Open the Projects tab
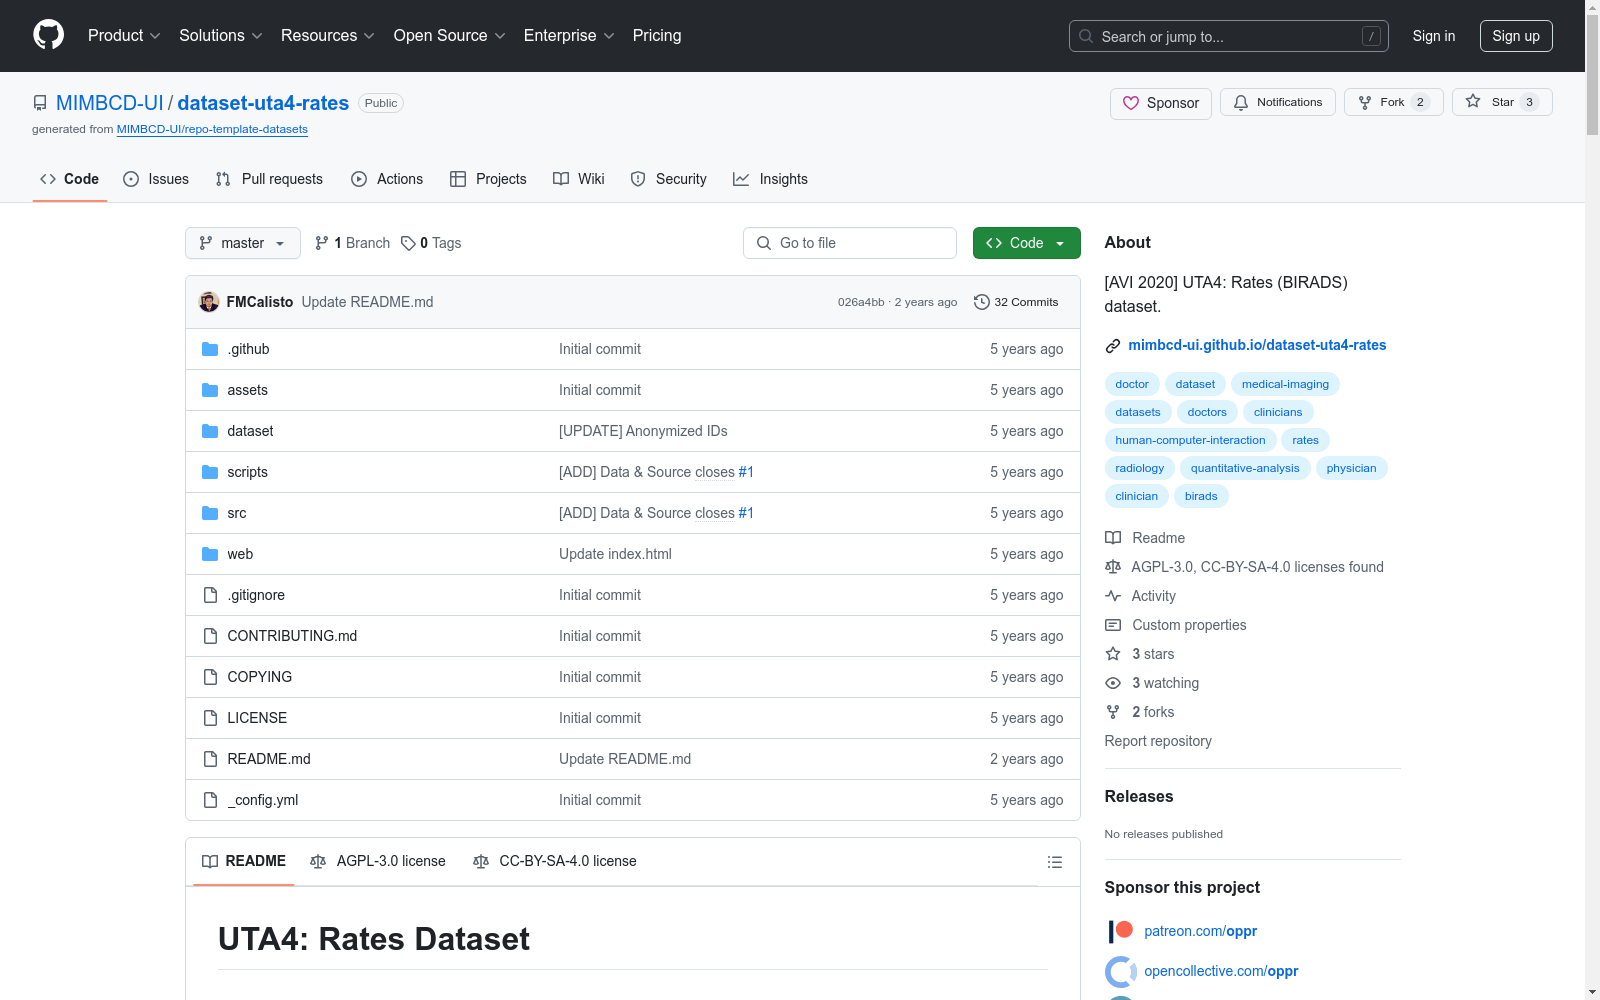Image resolution: width=1600 pixels, height=1000 pixels. tap(488, 179)
